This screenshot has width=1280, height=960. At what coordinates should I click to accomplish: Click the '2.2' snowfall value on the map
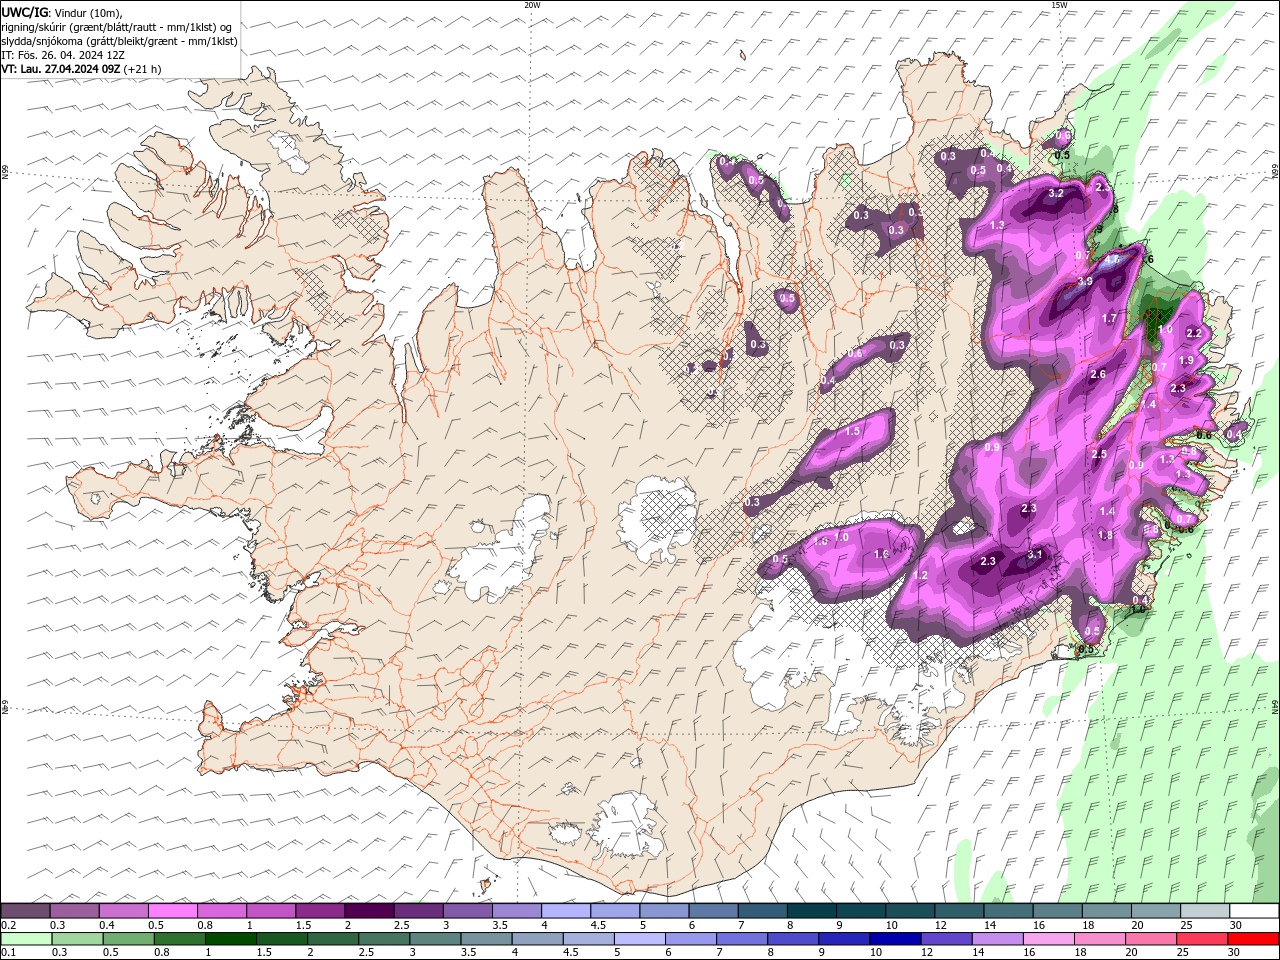tap(1193, 334)
